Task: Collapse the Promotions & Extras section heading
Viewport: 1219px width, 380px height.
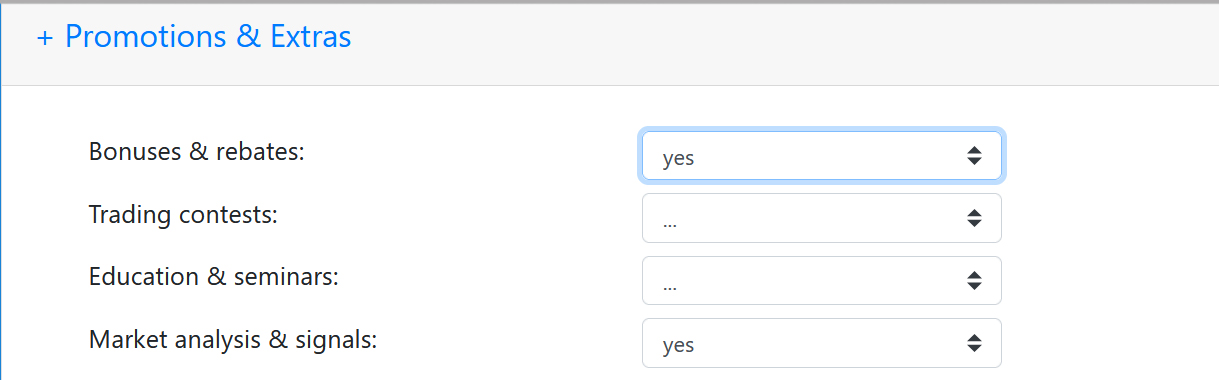Action: click(x=194, y=37)
